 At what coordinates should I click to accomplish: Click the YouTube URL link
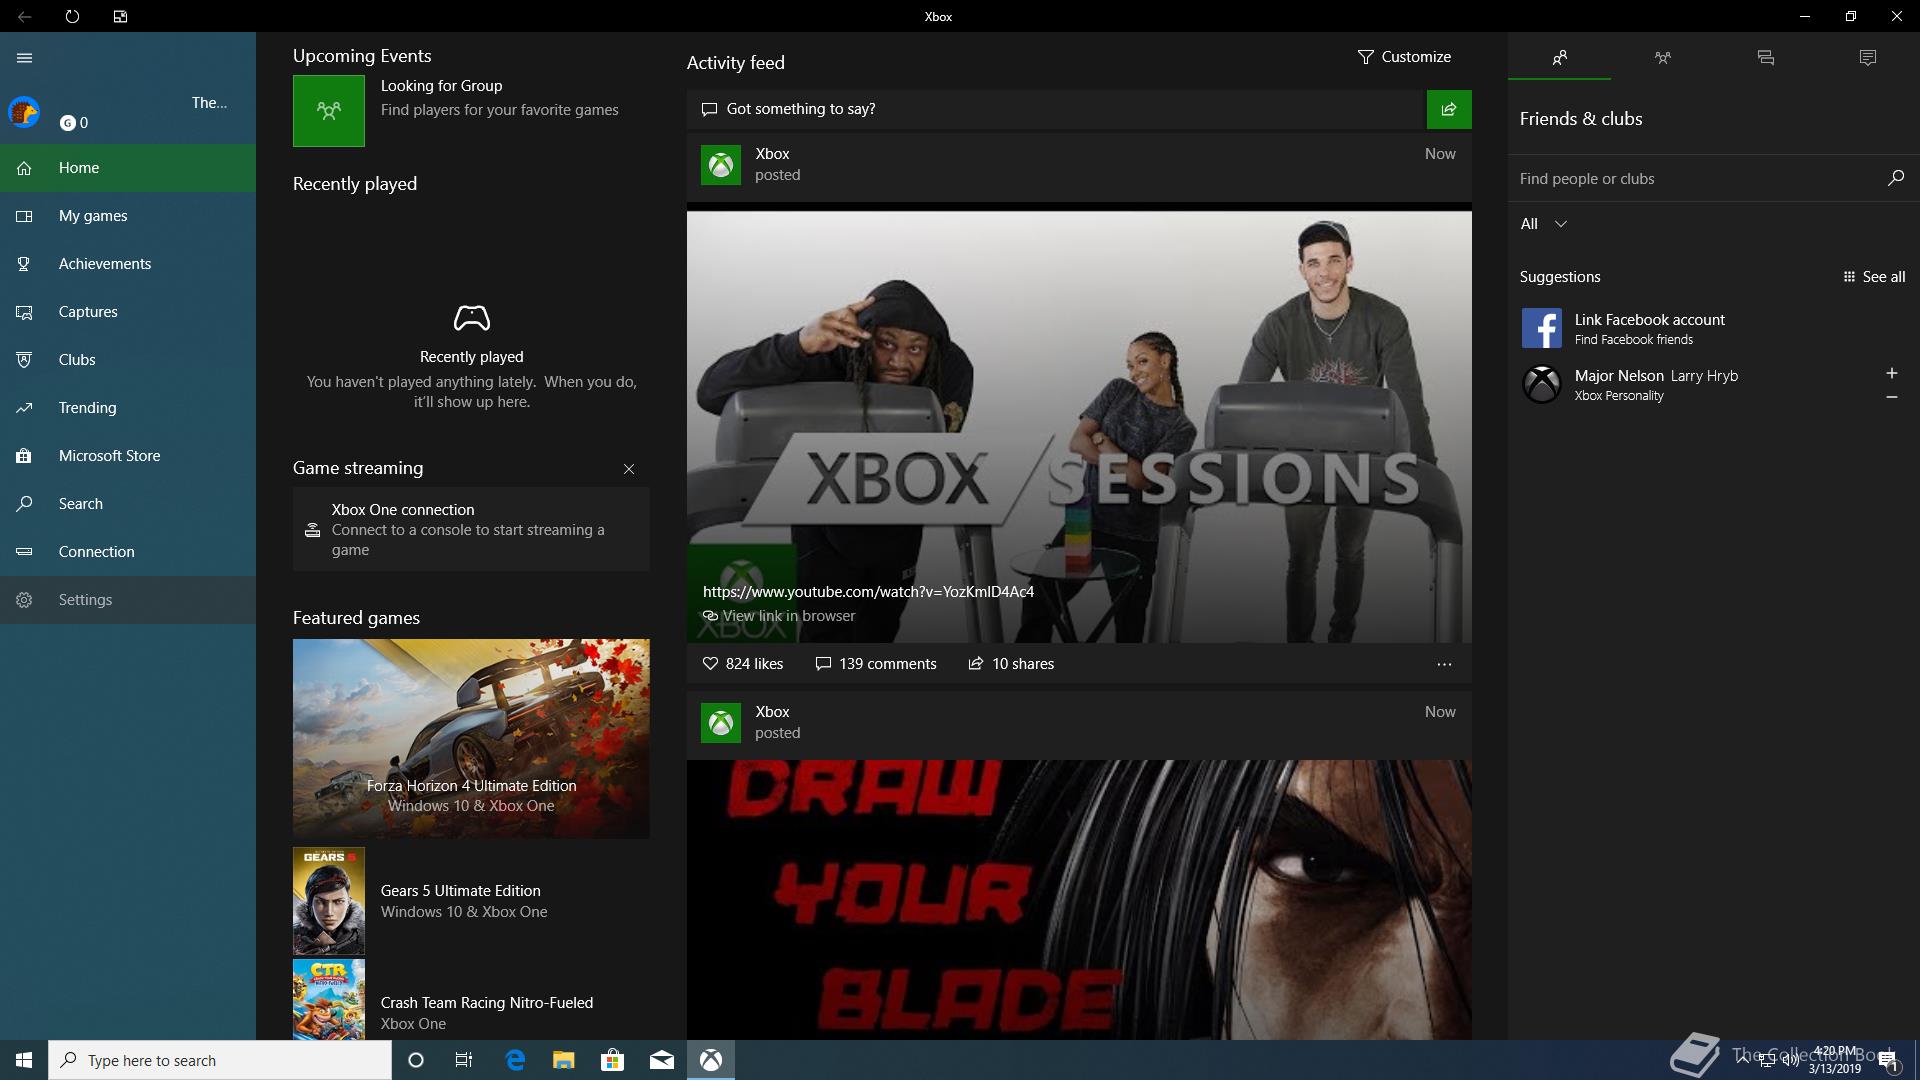point(868,592)
